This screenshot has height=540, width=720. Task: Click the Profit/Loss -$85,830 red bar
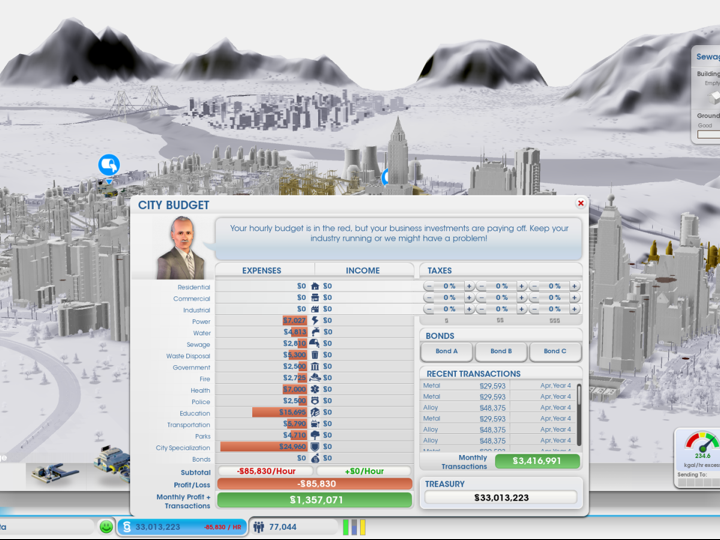(315, 484)
